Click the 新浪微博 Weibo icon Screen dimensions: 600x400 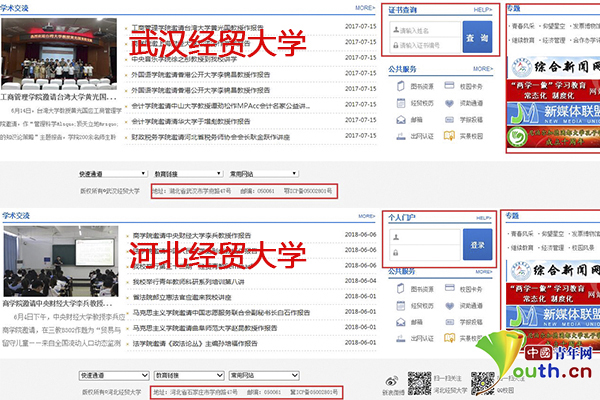tap(392, 381)
